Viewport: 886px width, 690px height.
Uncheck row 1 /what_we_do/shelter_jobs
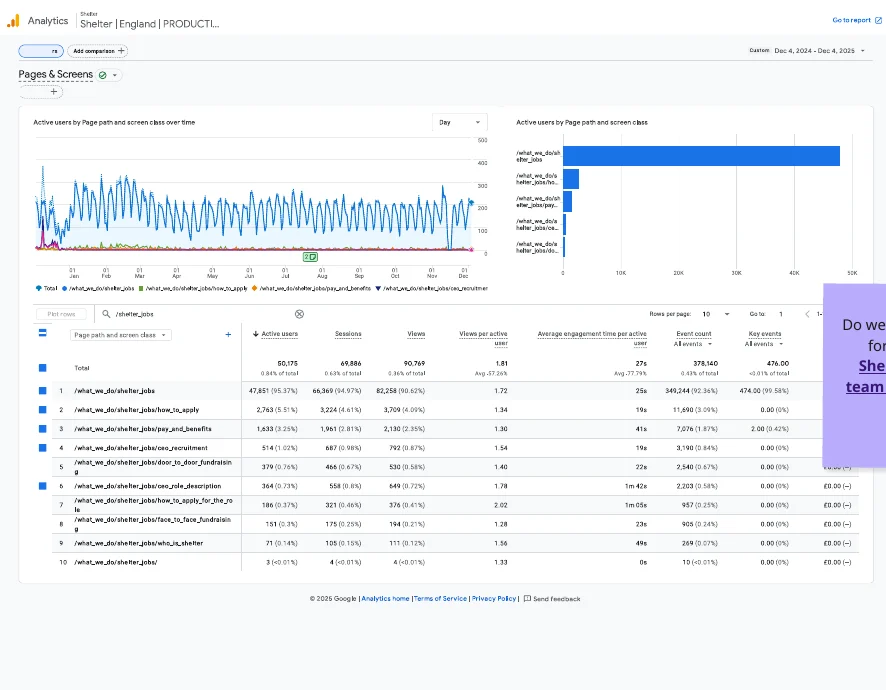click(42, 390)
